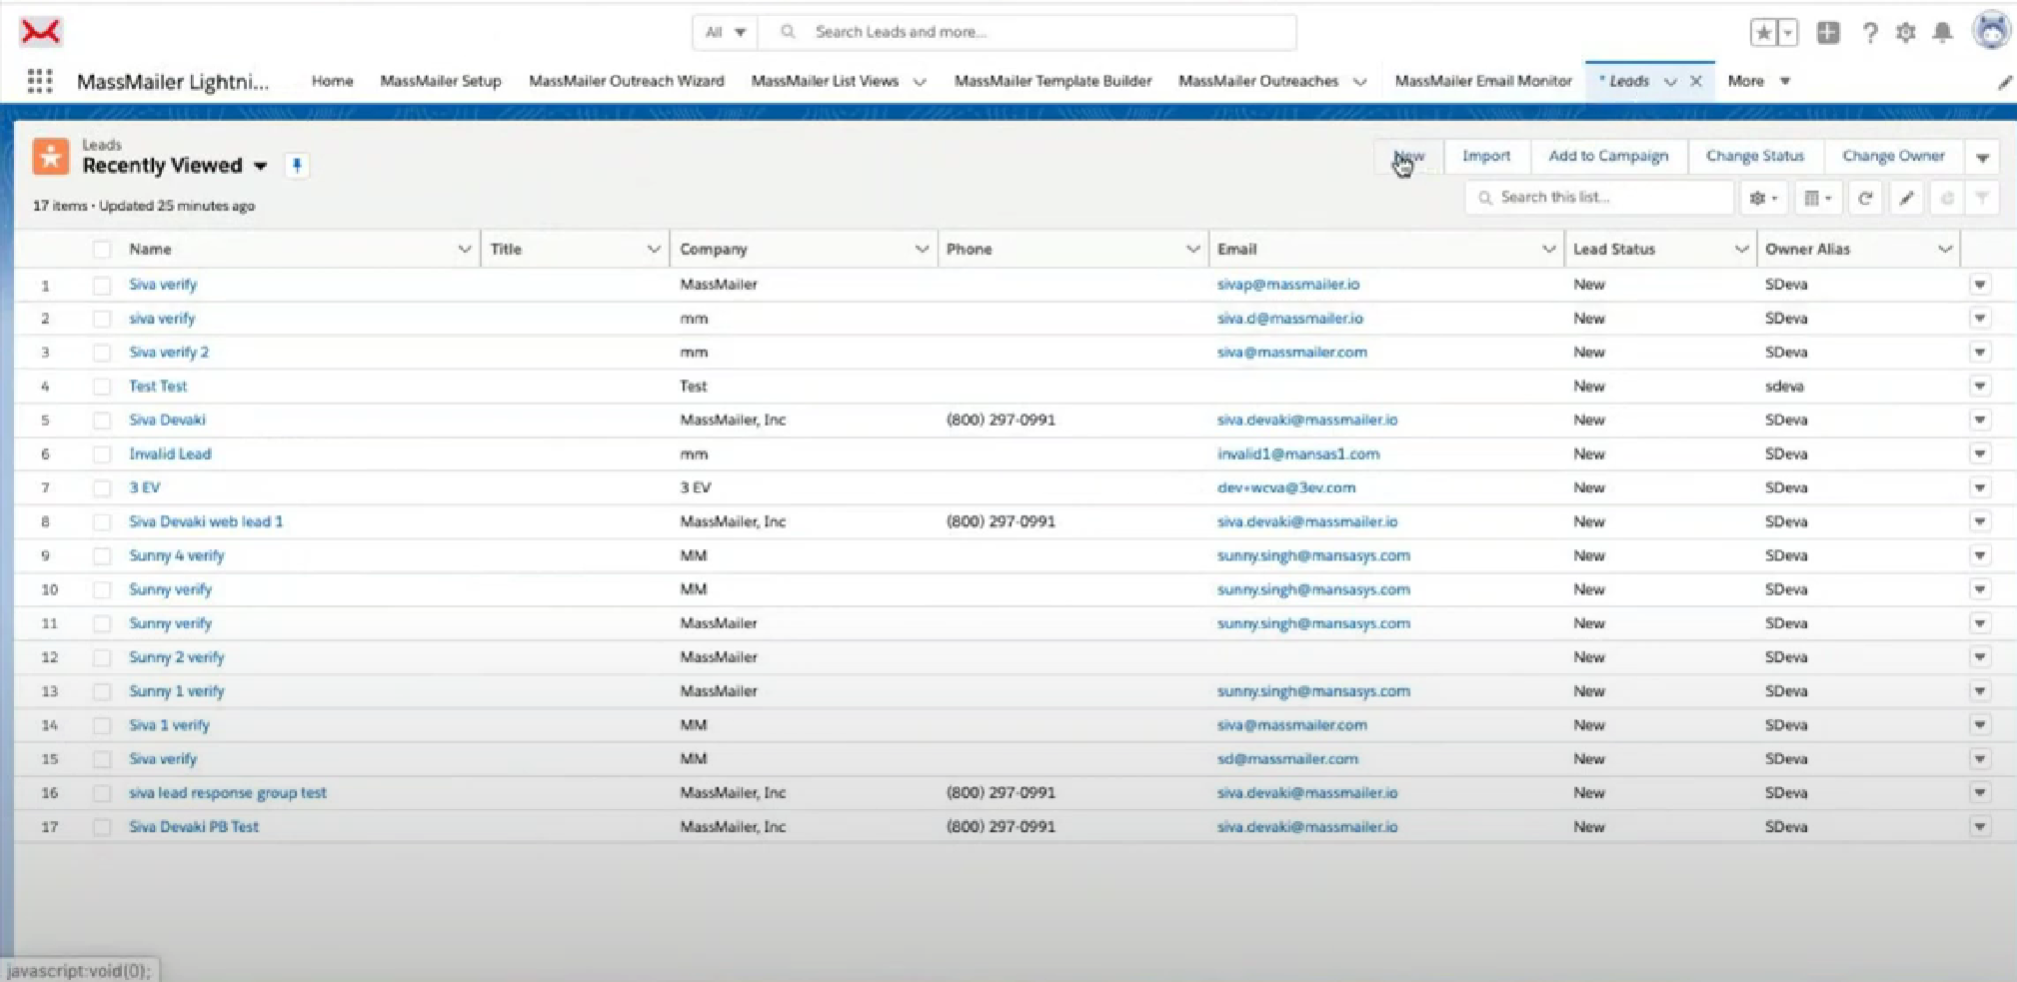This screenshot has width=2017, height=982.
Task: Expand the Recently Viewed list view dropdown
Action: pos(260,166)
